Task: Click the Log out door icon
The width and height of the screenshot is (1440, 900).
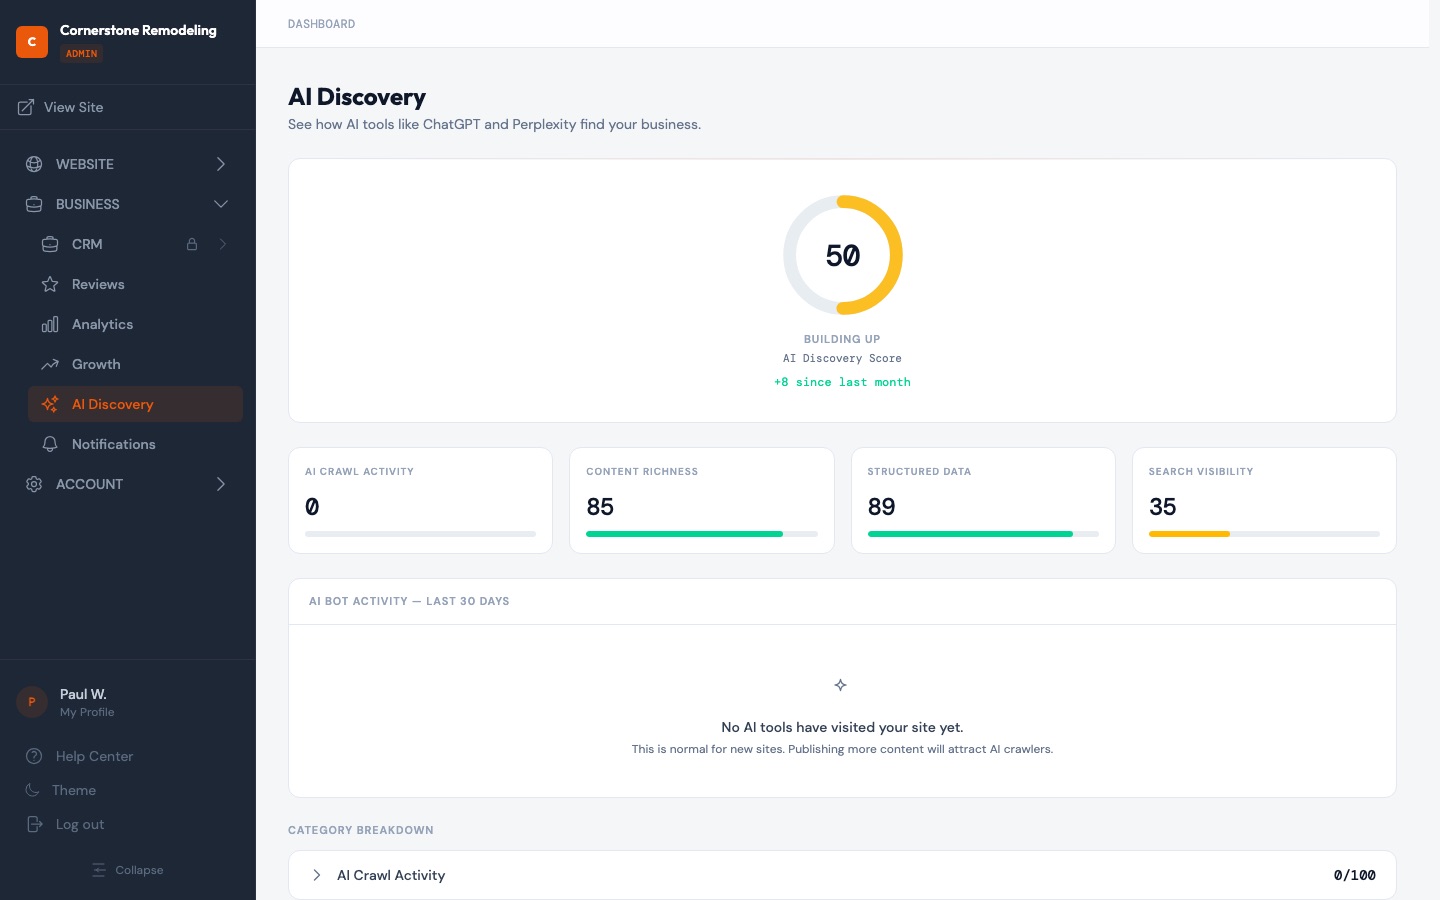Action: pos(34,824)
